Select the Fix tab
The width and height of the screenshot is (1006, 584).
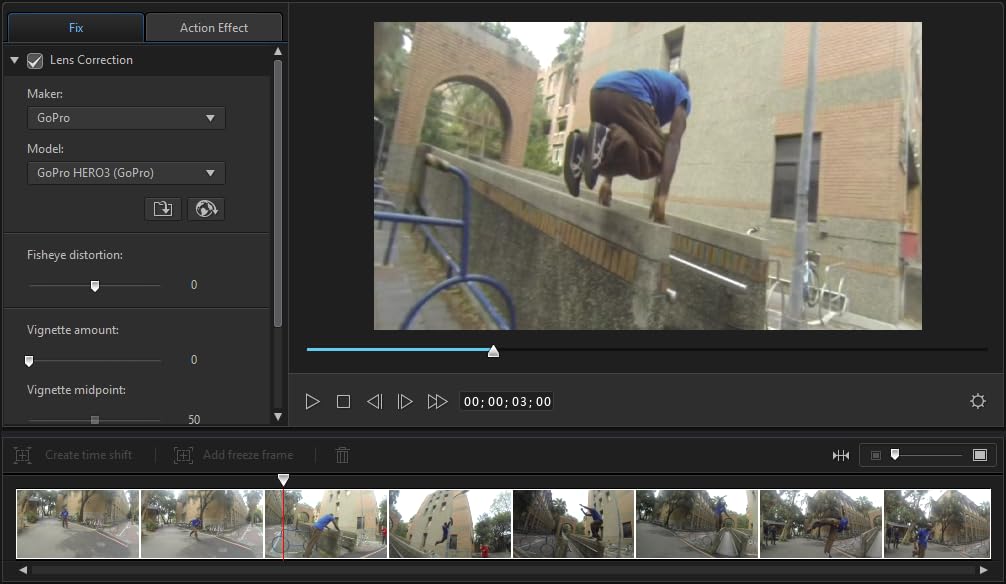pyautogui.click(x=76, y=28)
